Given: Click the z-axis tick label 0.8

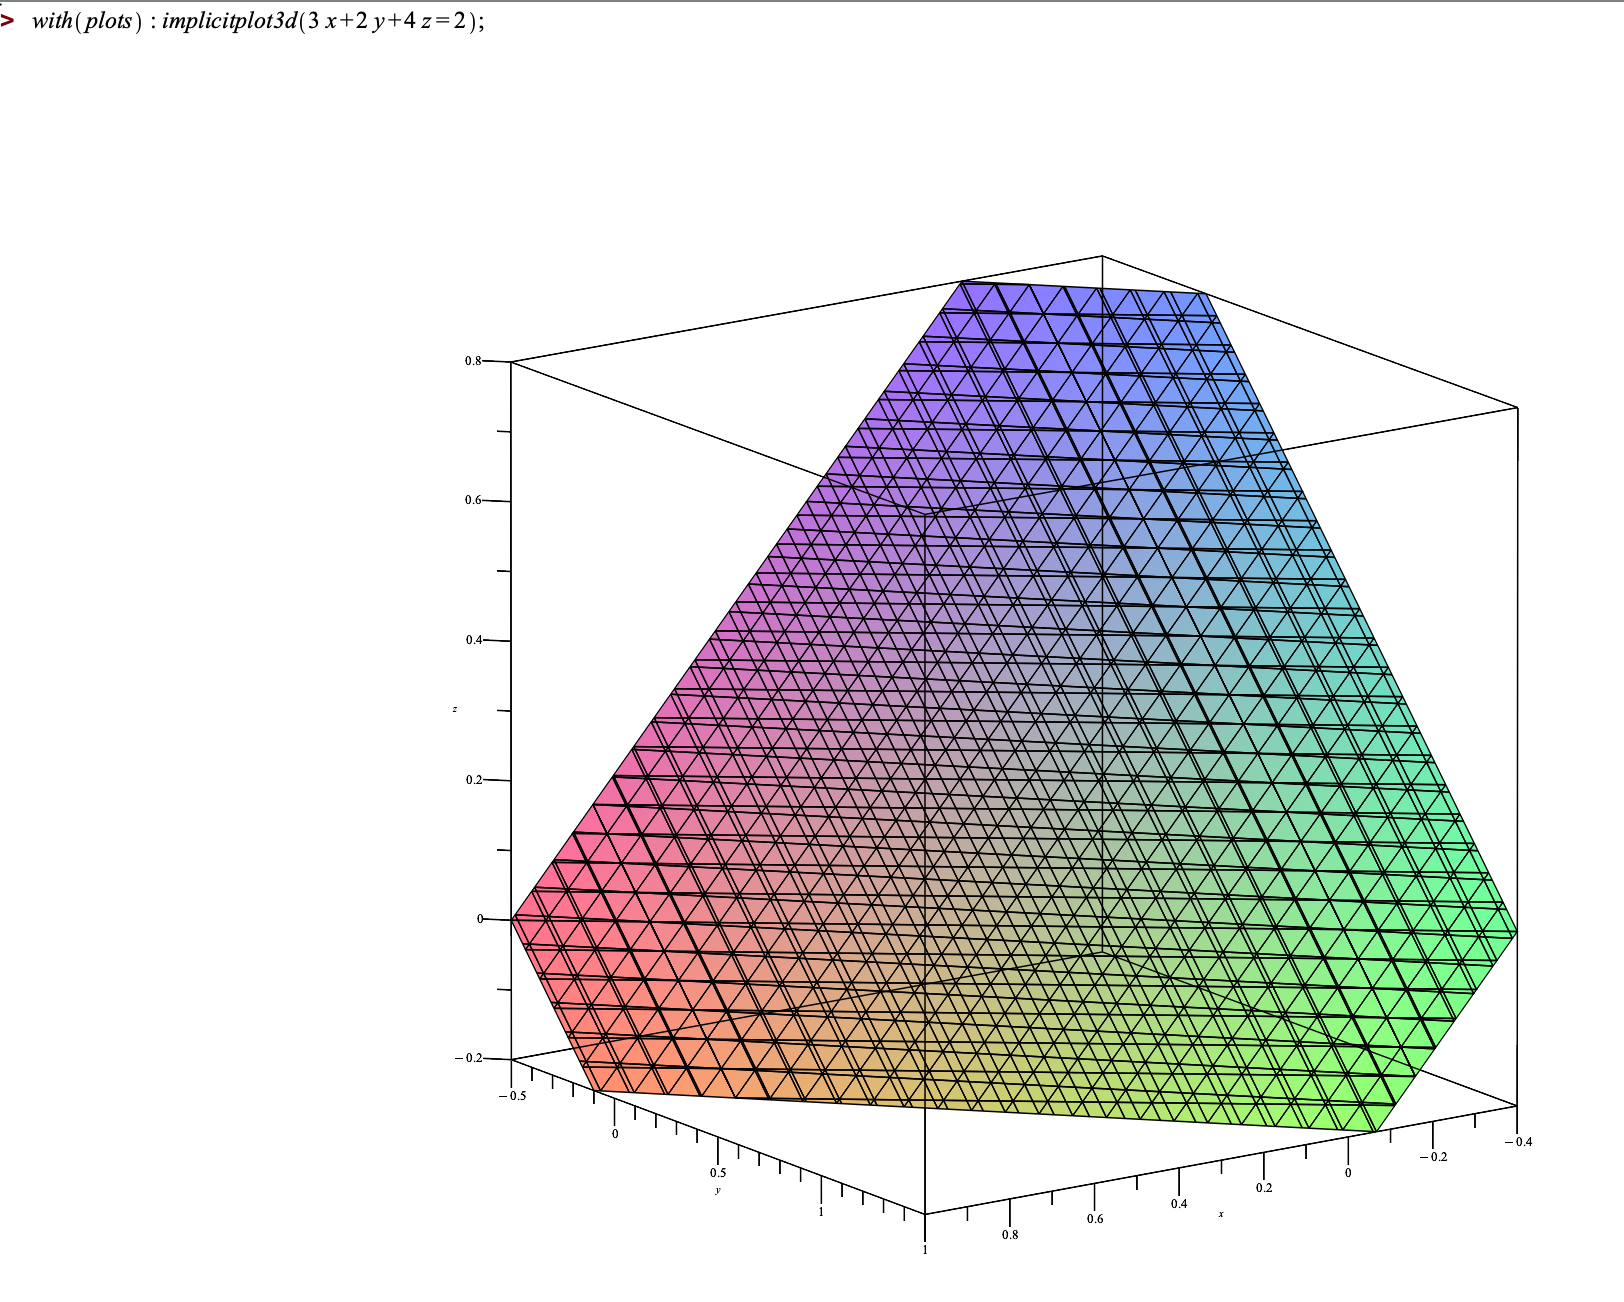Looking at the screenshot, I should pyautogui.click(x=473, y=361).
